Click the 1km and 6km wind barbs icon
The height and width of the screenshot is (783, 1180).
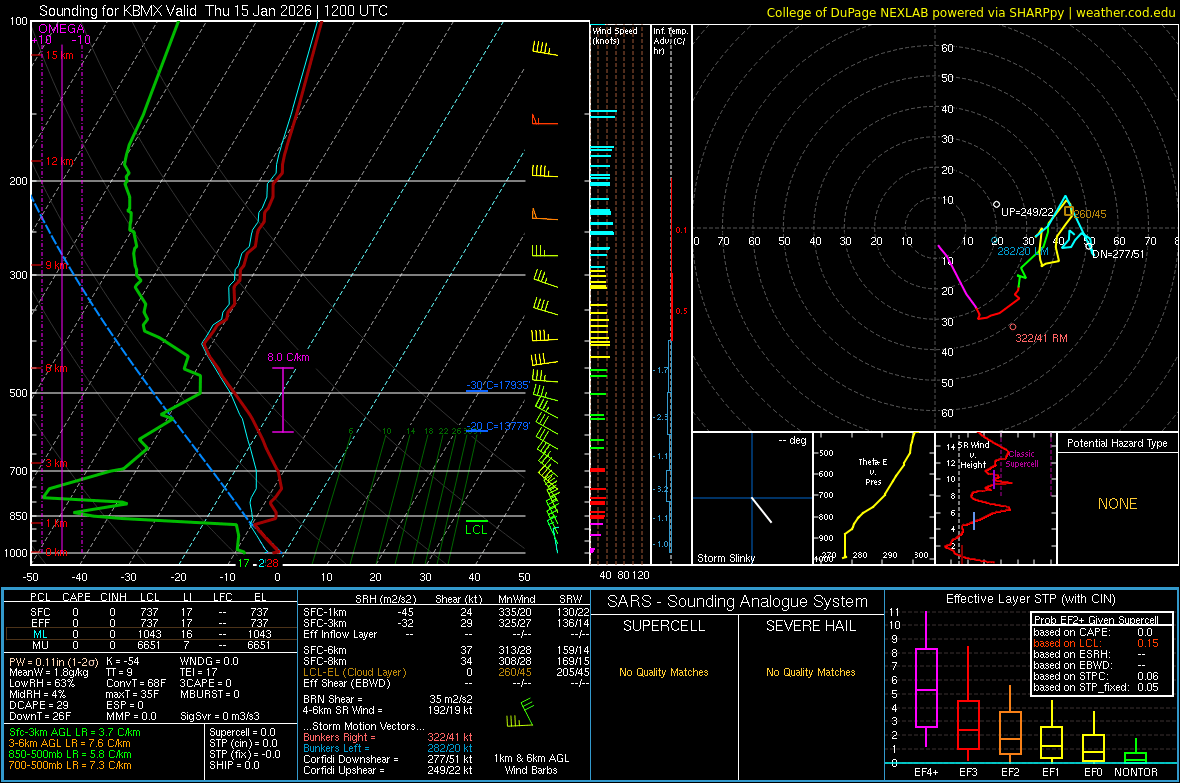click(520, 713)
